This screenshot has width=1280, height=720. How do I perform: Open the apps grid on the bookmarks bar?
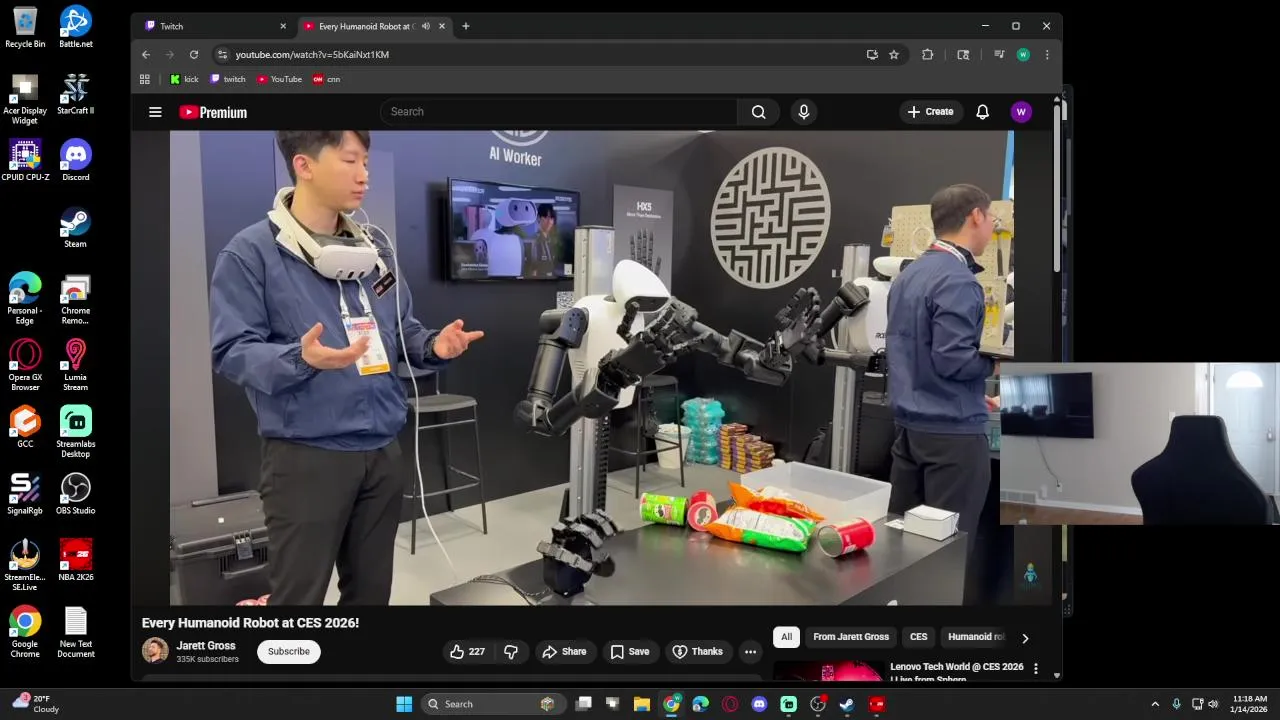click(x=145, y=79)
